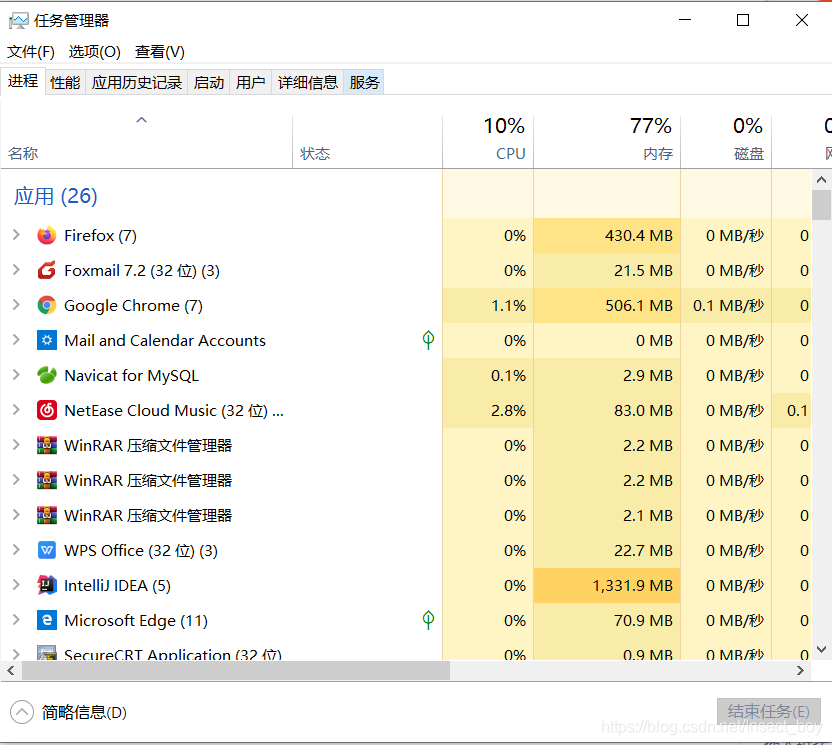Click green leaf status icon for Mail and Calendar

[428, 340]
